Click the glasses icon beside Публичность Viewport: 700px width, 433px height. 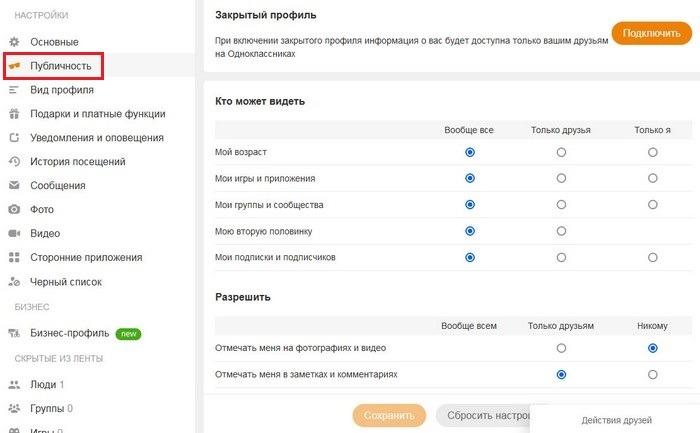pos(14,66)
